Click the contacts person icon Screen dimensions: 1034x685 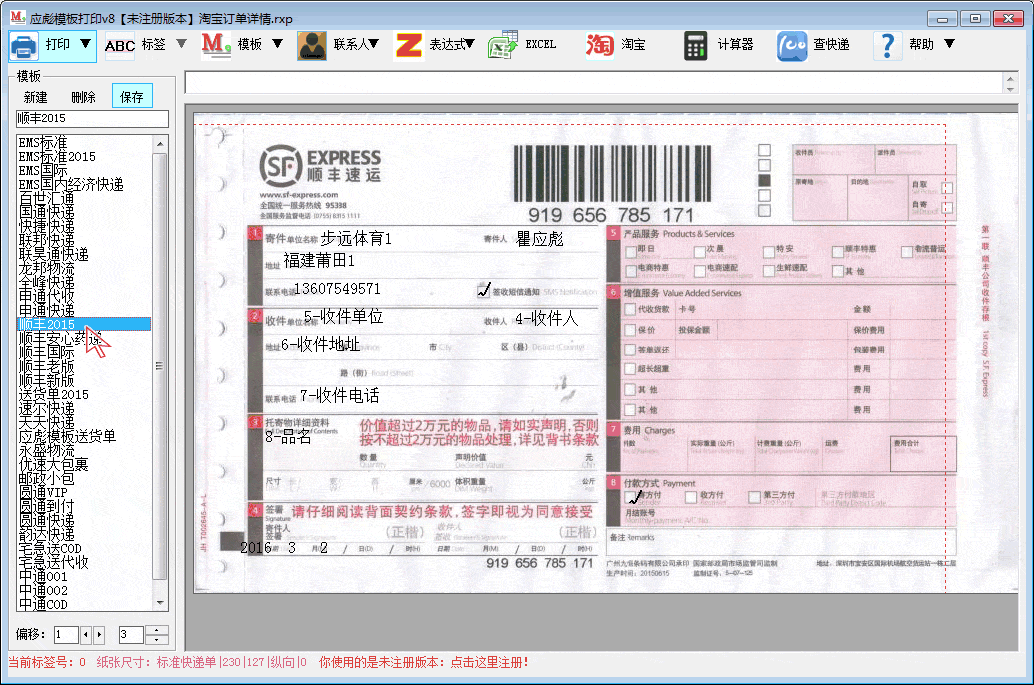click(311, 46)
